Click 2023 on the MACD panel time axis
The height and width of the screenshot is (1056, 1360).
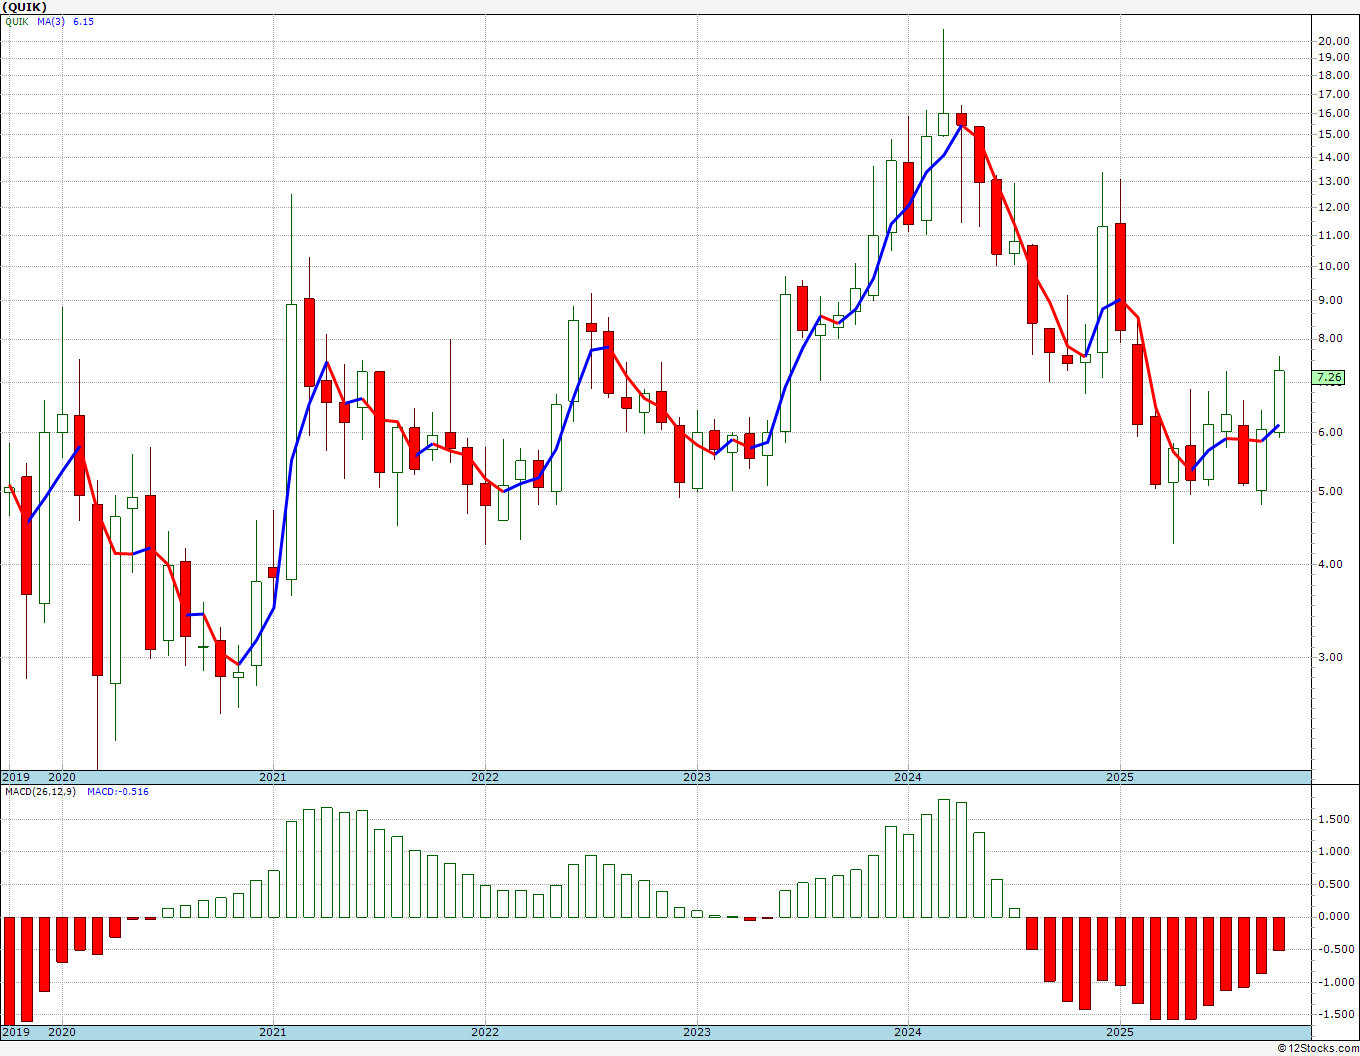[x=697, y=1032]
